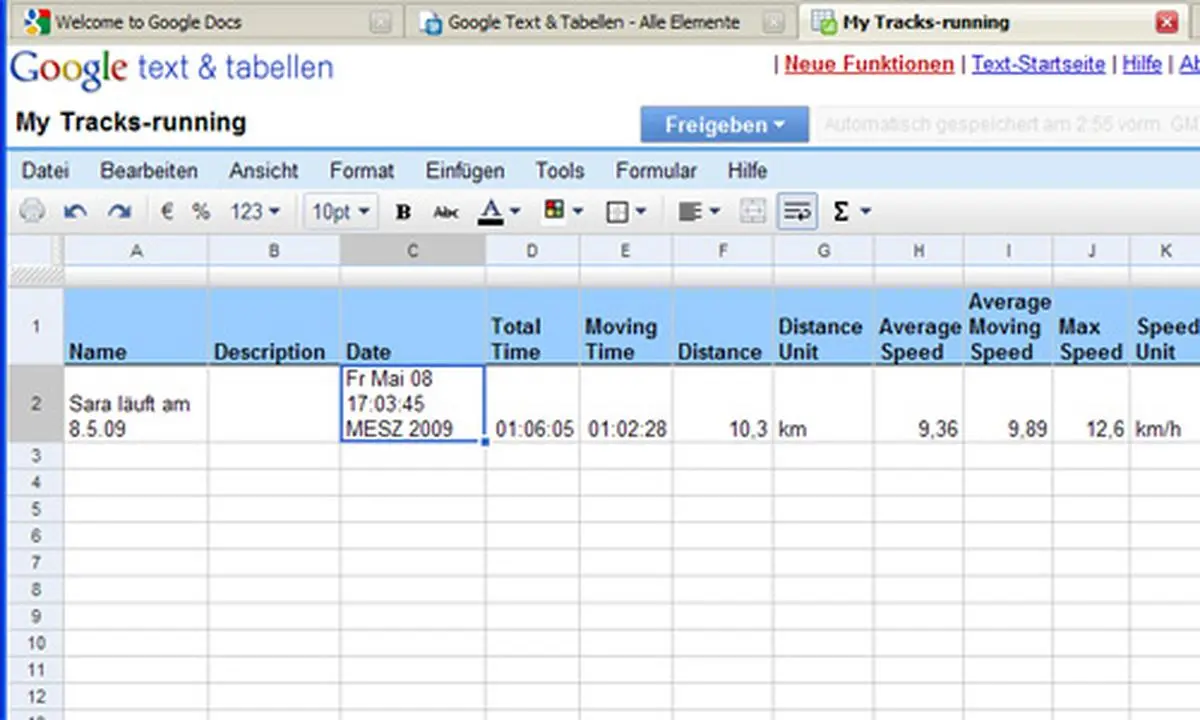The height and width of the screenshot is (720, 1200).
Task: Switch to the Welcome to Google Docs tab
Action: pyautogui.click(x=150, y=21)
